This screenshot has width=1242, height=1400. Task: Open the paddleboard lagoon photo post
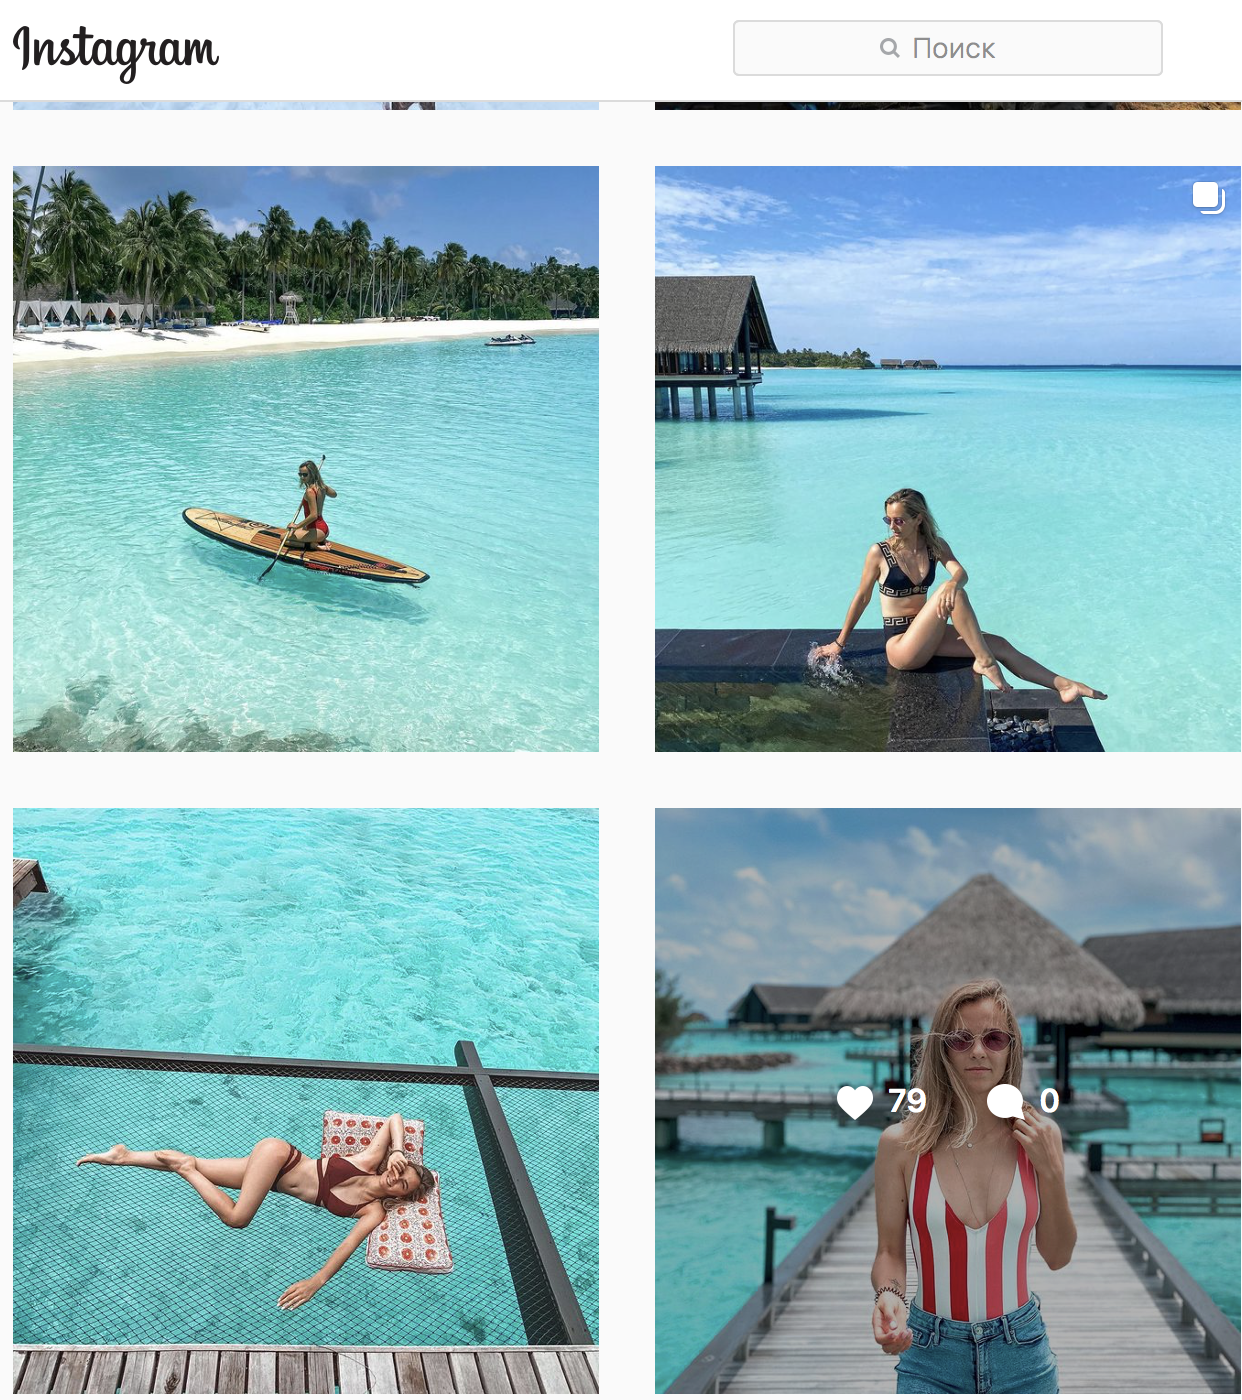tap(306, 459)
